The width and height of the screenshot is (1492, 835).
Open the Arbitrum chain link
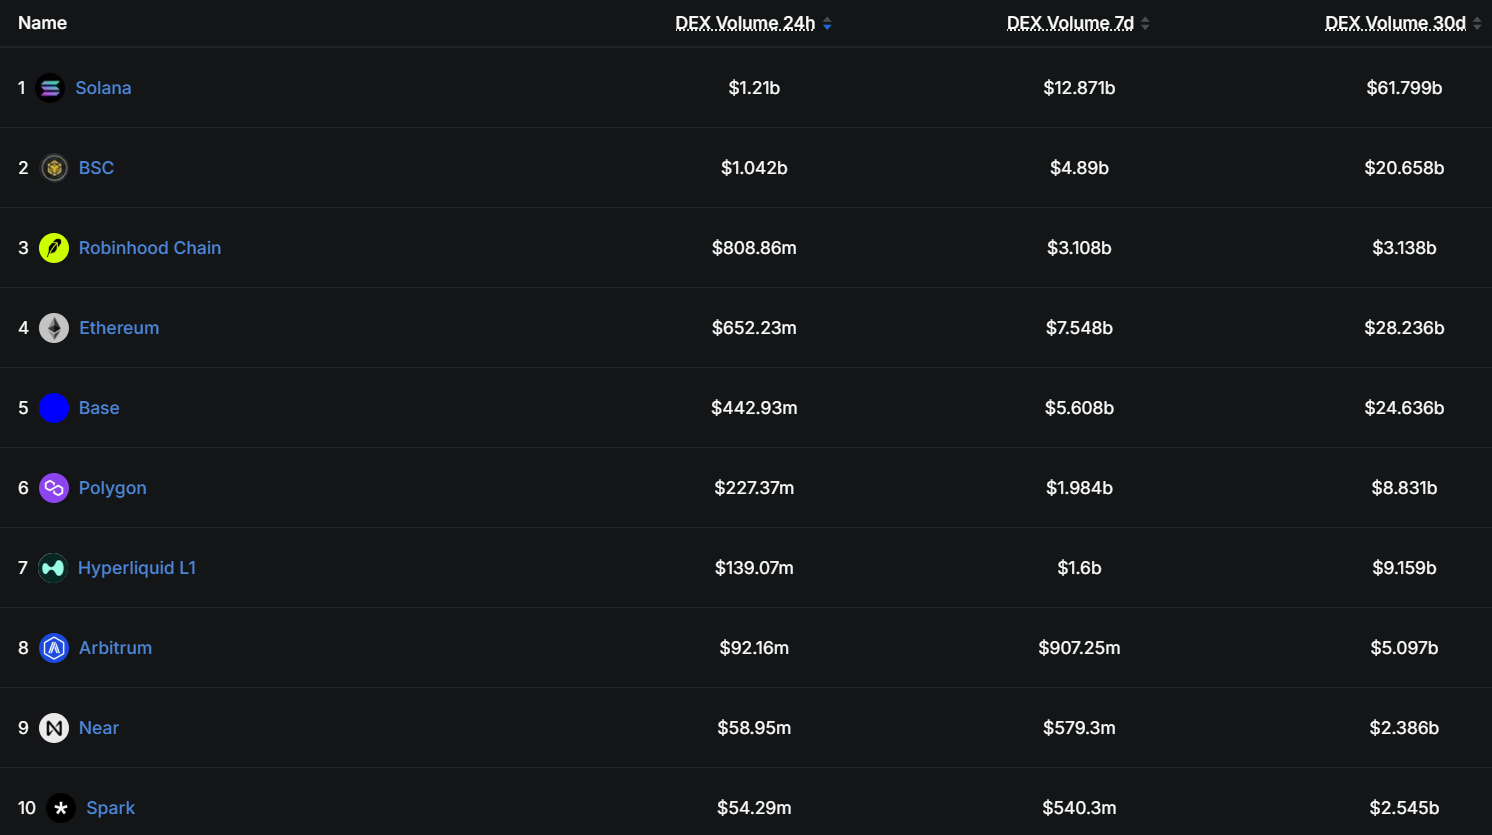(x=116, y=648)
